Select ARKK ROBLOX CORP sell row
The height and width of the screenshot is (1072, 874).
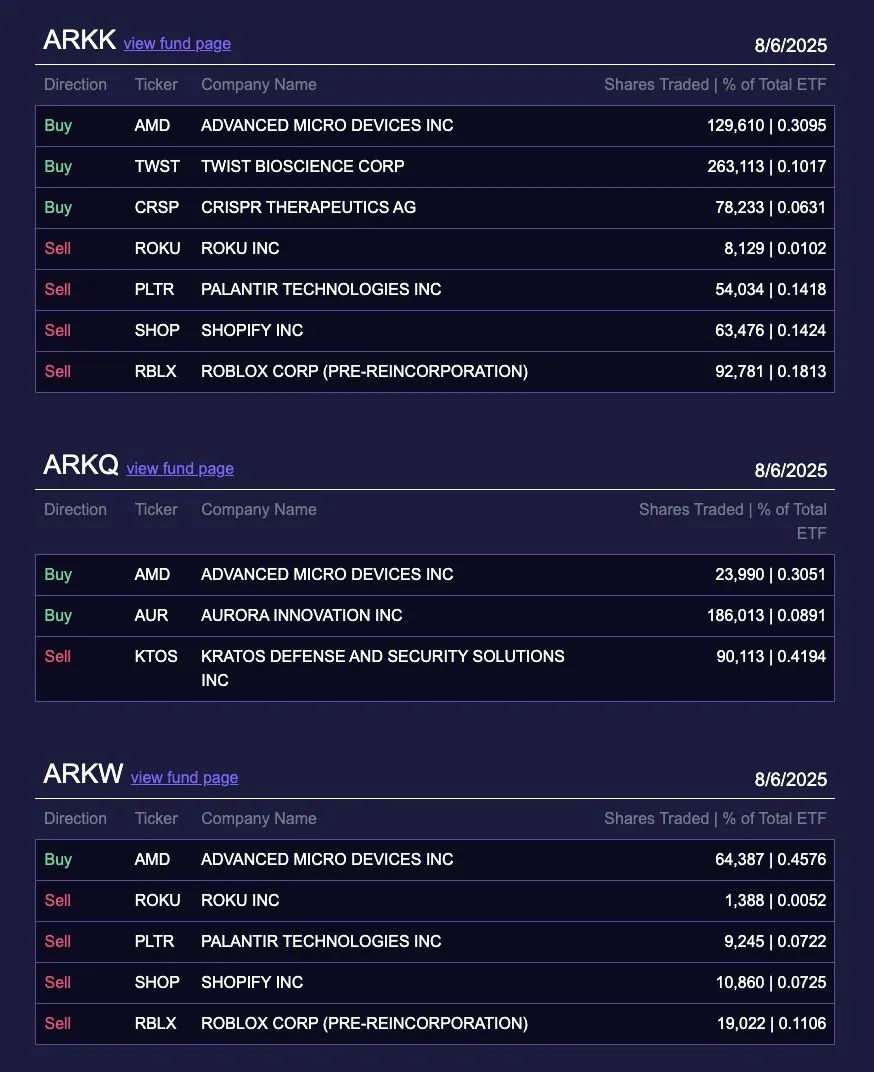(435, 372)
